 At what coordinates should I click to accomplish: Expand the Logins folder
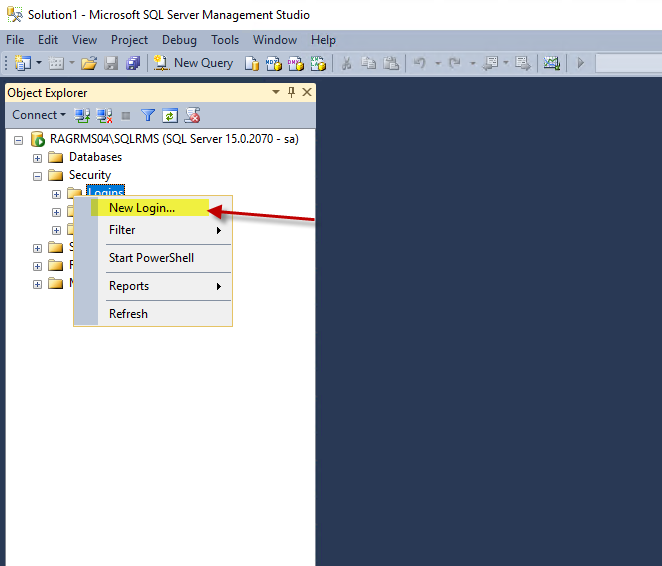coord(57,194)
